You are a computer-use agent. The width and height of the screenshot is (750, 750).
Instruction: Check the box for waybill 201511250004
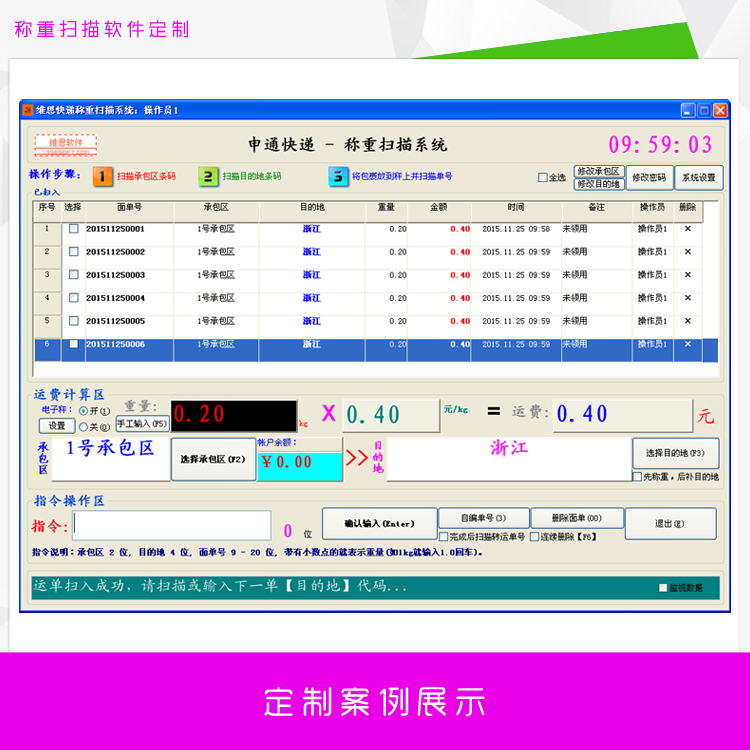point(74,298)
